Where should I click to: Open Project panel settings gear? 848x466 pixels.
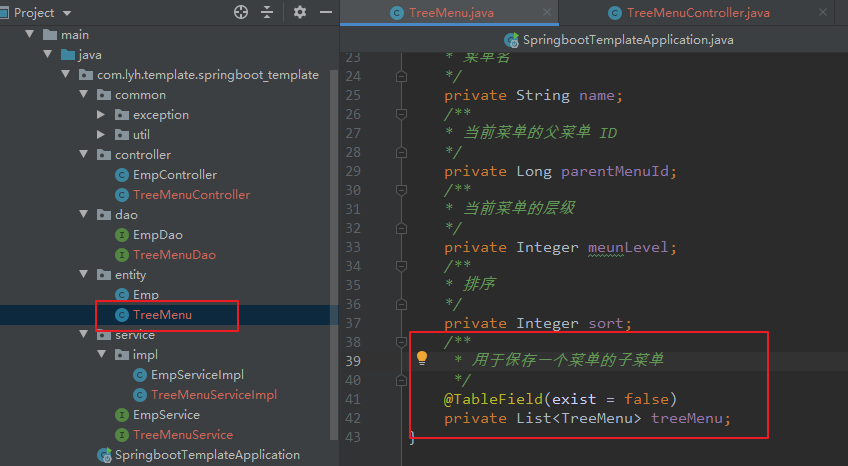pos(300,12)
